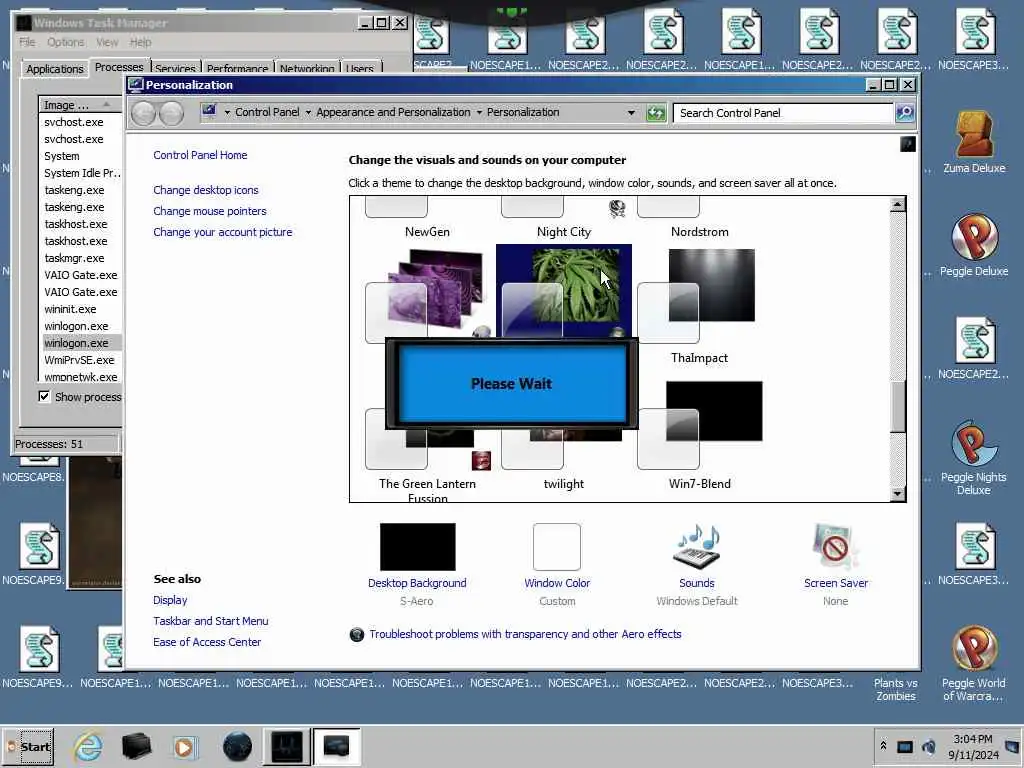Select winlogon.exe highlighted row in Task Manager
The height and width of the screenshot is (768, 1024).
(81, 343)
